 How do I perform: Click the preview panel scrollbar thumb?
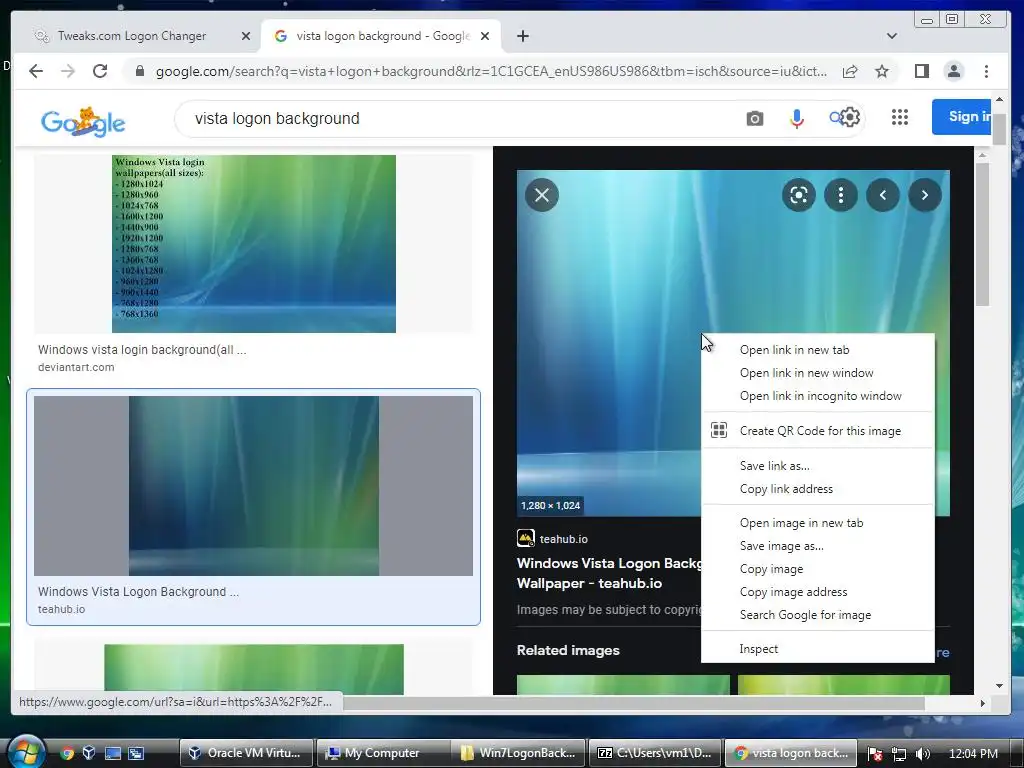coord(982,234)
